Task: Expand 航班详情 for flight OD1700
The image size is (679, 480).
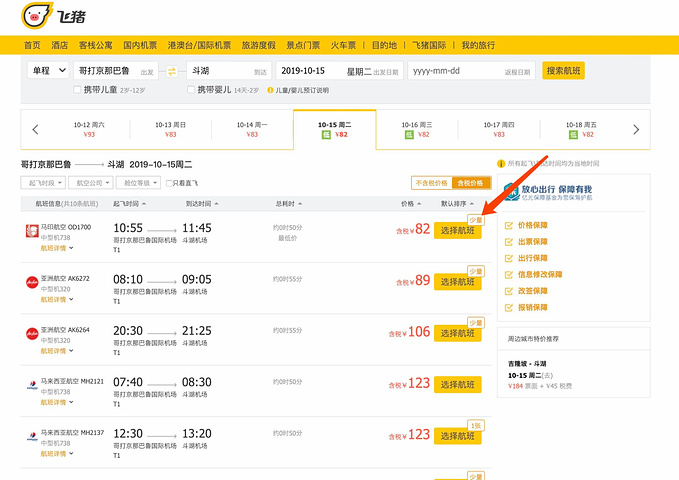Action: click(x=45, y=247)
